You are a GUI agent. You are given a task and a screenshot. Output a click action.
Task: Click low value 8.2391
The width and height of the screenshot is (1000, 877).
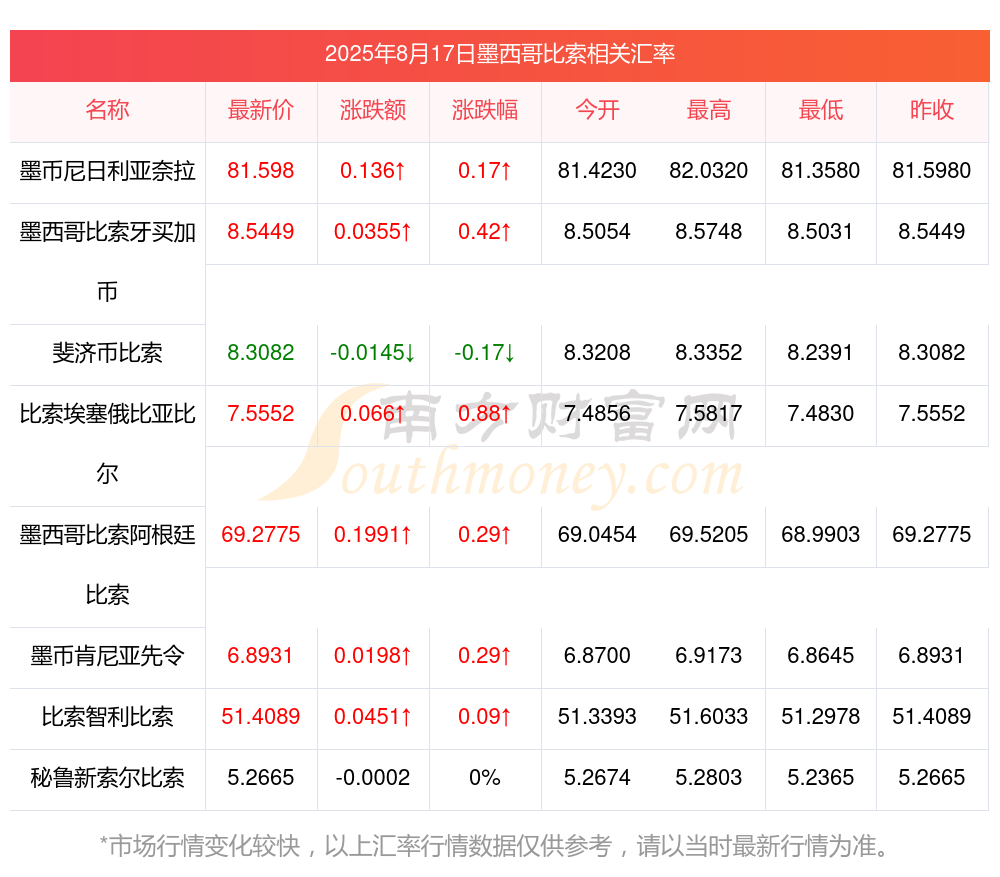pos(821,353)
